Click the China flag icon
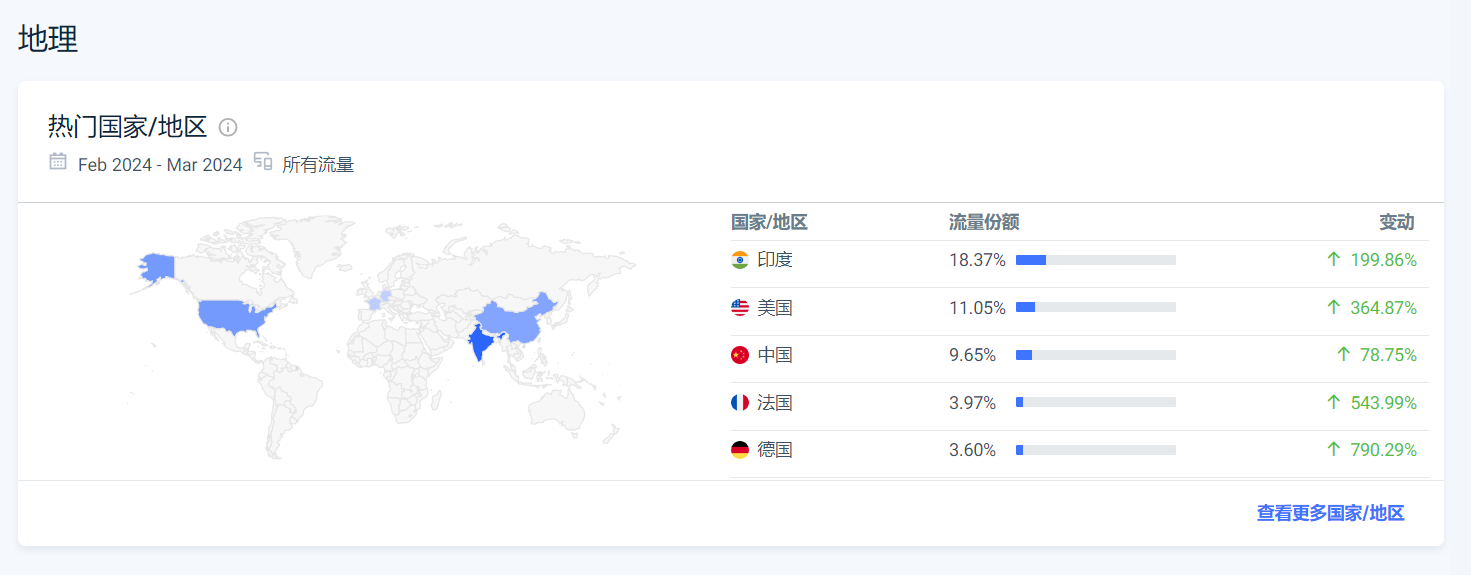Image resolution: width=1471 pixels, height=575 pixels. 740,355
